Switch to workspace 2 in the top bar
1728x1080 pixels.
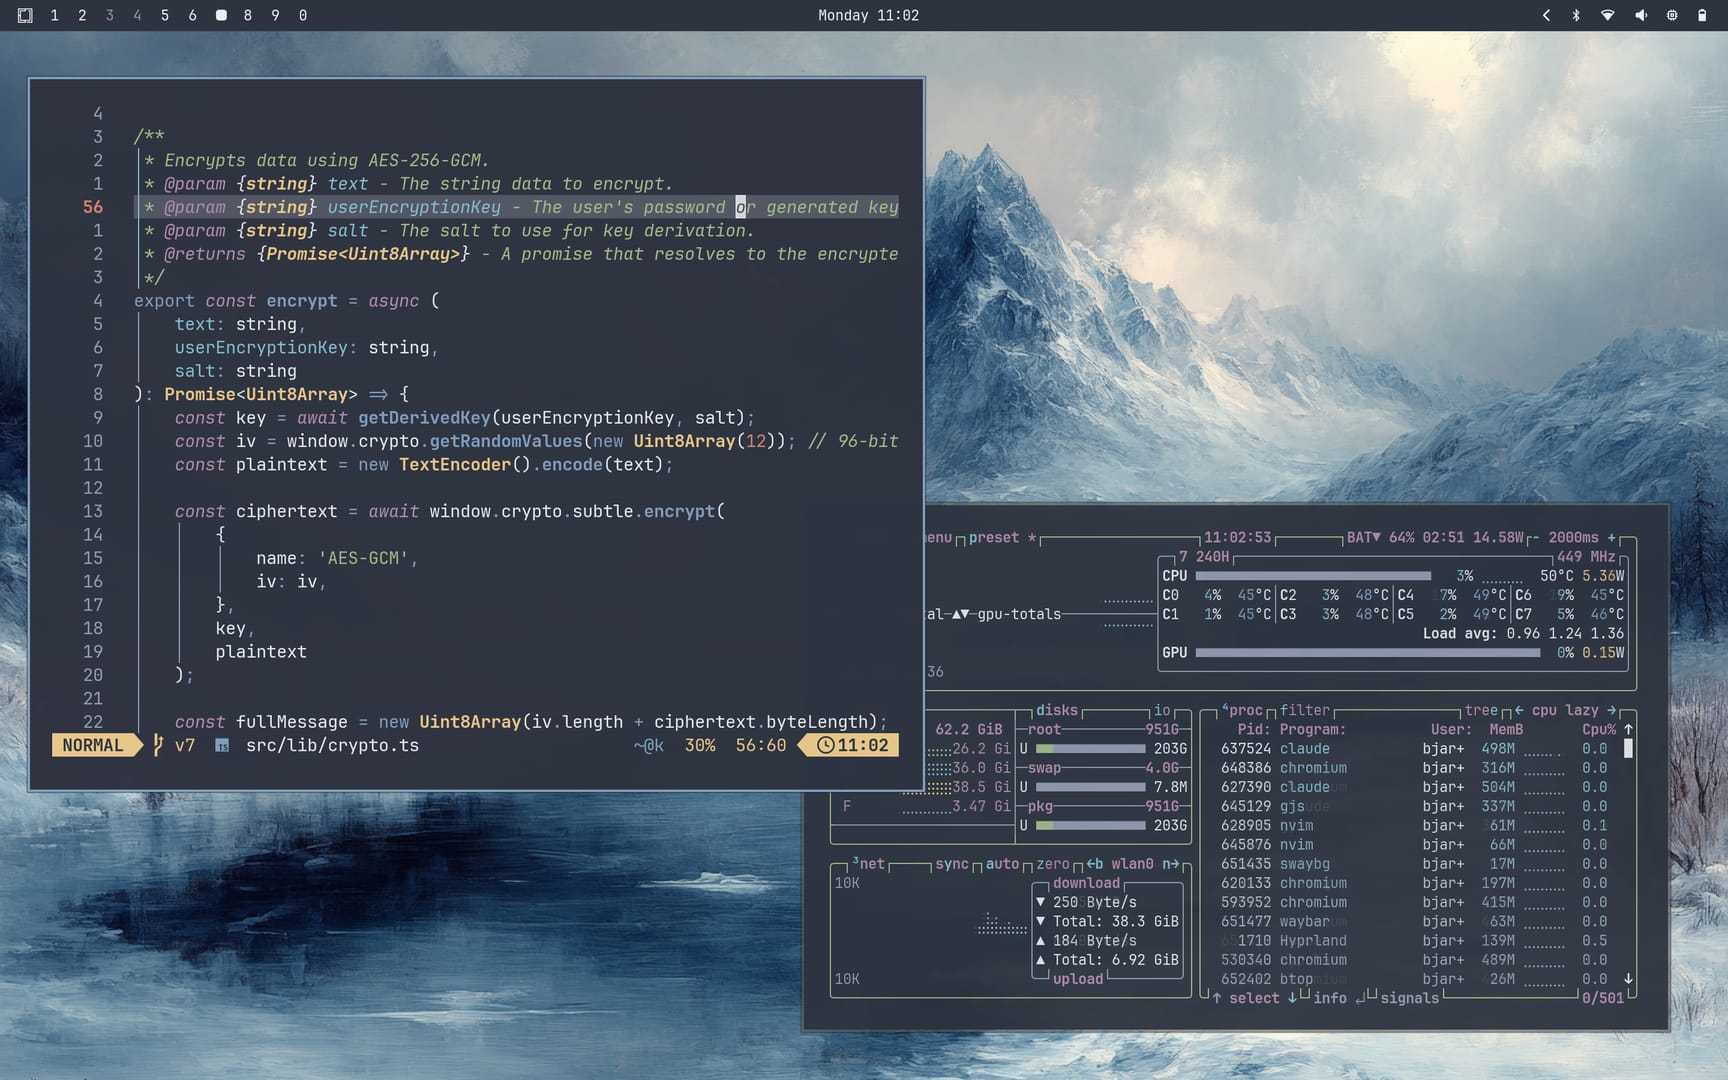click(82, 15)
